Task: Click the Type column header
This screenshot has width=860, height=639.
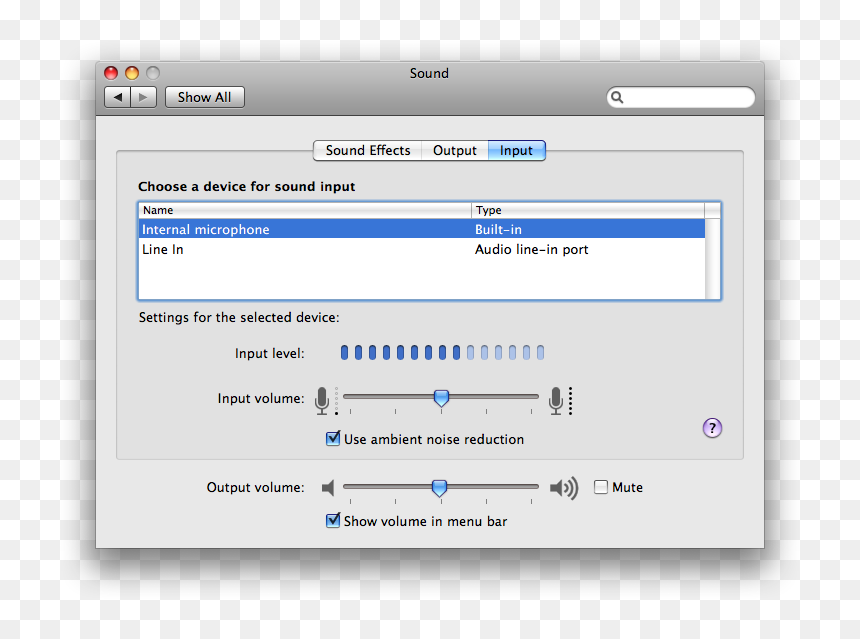Action: click(588, 210)
